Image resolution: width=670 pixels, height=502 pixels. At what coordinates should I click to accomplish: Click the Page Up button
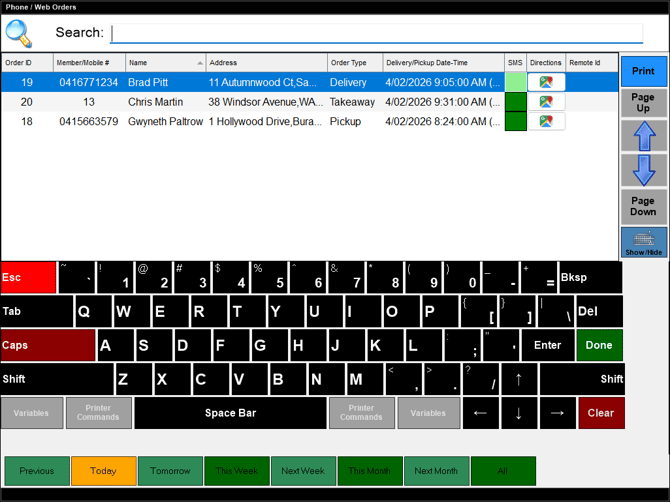coord(644,103)
